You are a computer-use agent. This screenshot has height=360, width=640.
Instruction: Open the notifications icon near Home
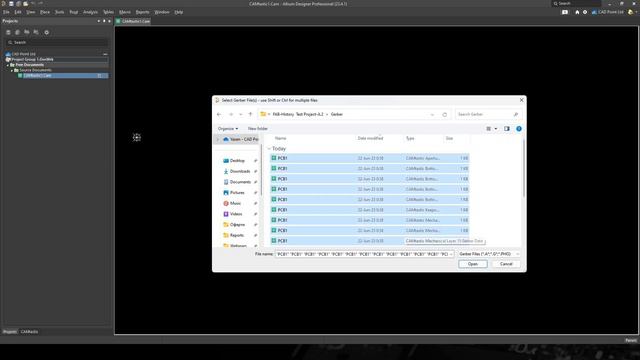[x=565, y=12]
